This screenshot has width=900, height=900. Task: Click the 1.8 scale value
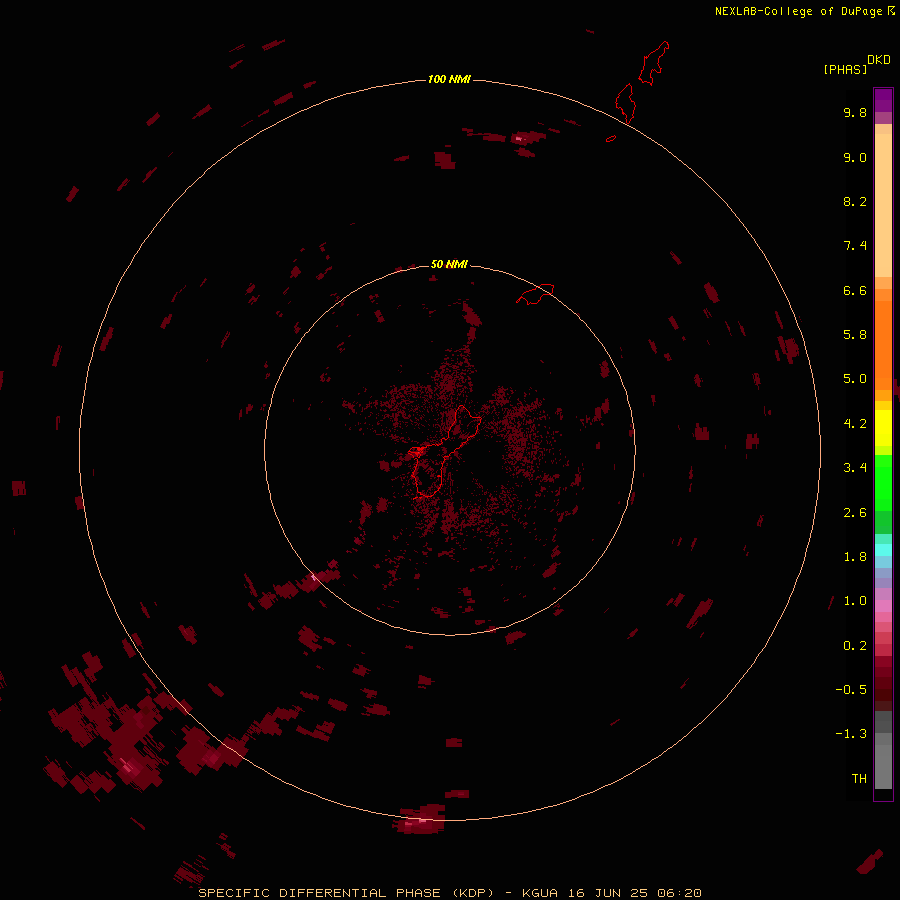855,557
